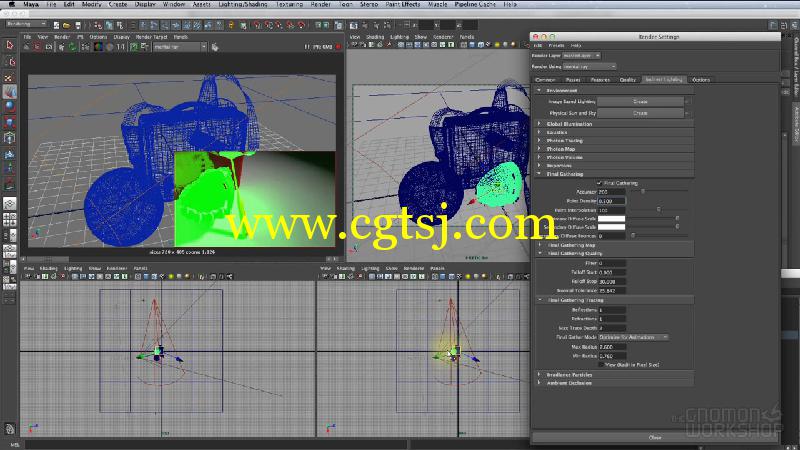The image size is (800, 450).
Task: Select the Paint Selection tool in toolbox
Action: tap(10, 78)
